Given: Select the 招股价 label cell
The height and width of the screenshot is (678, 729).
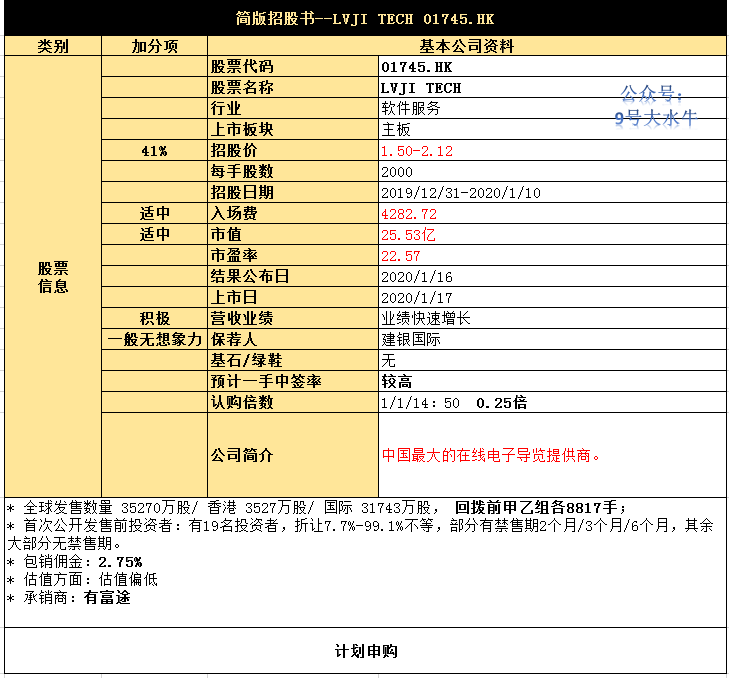Looking at the screenshot, I should pyautogui.click(x=293, y=151).
